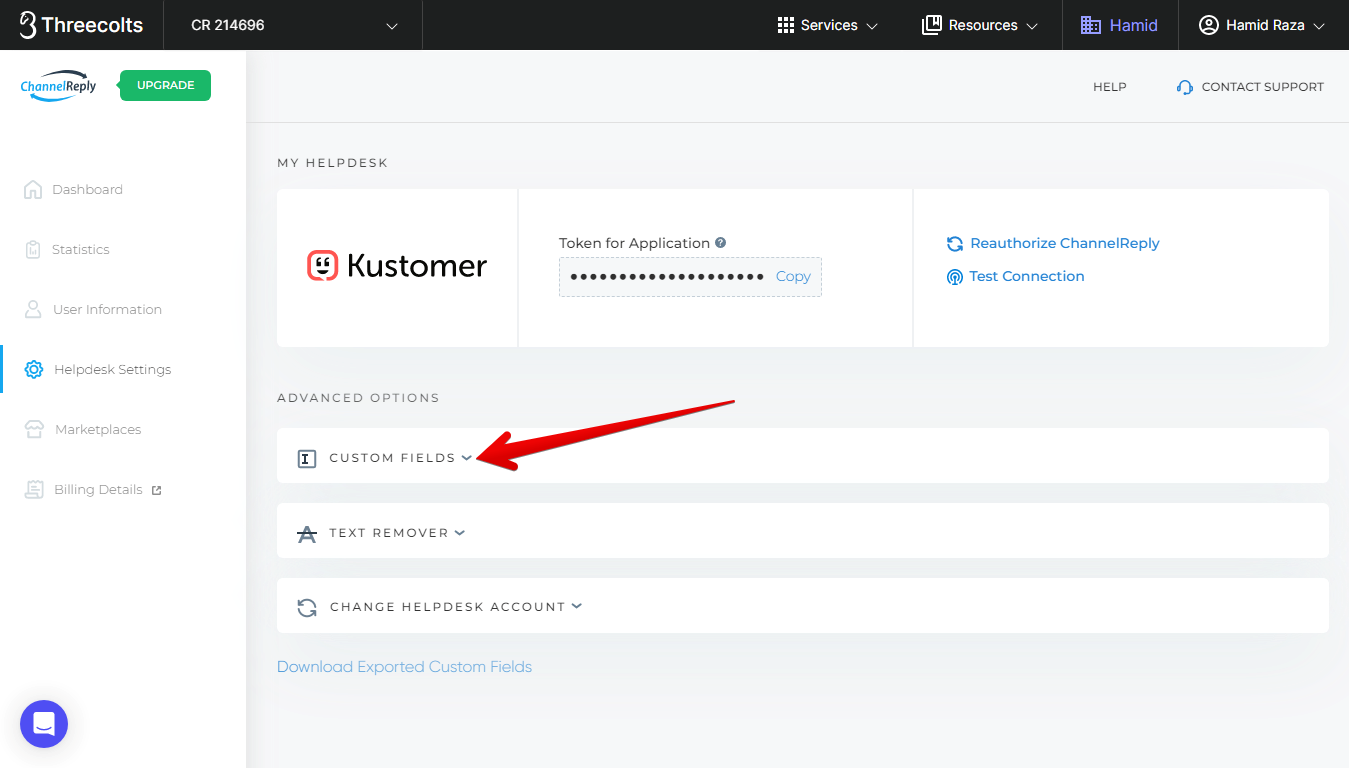Screen dimensions: 1349x768
Task: Go to Dashboard in sidebar
Action: click(x=87, y=189)
